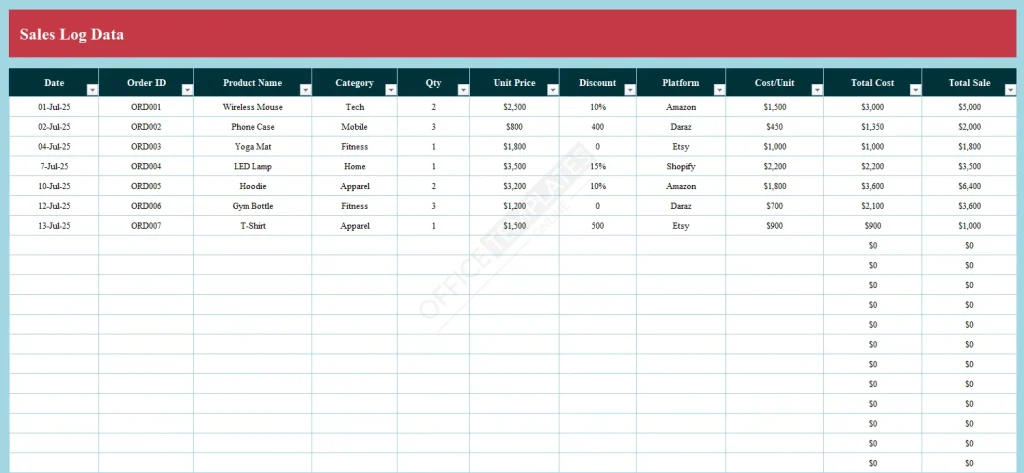Click the Order ID column header
1024x473 pixels.
(146, 82)
